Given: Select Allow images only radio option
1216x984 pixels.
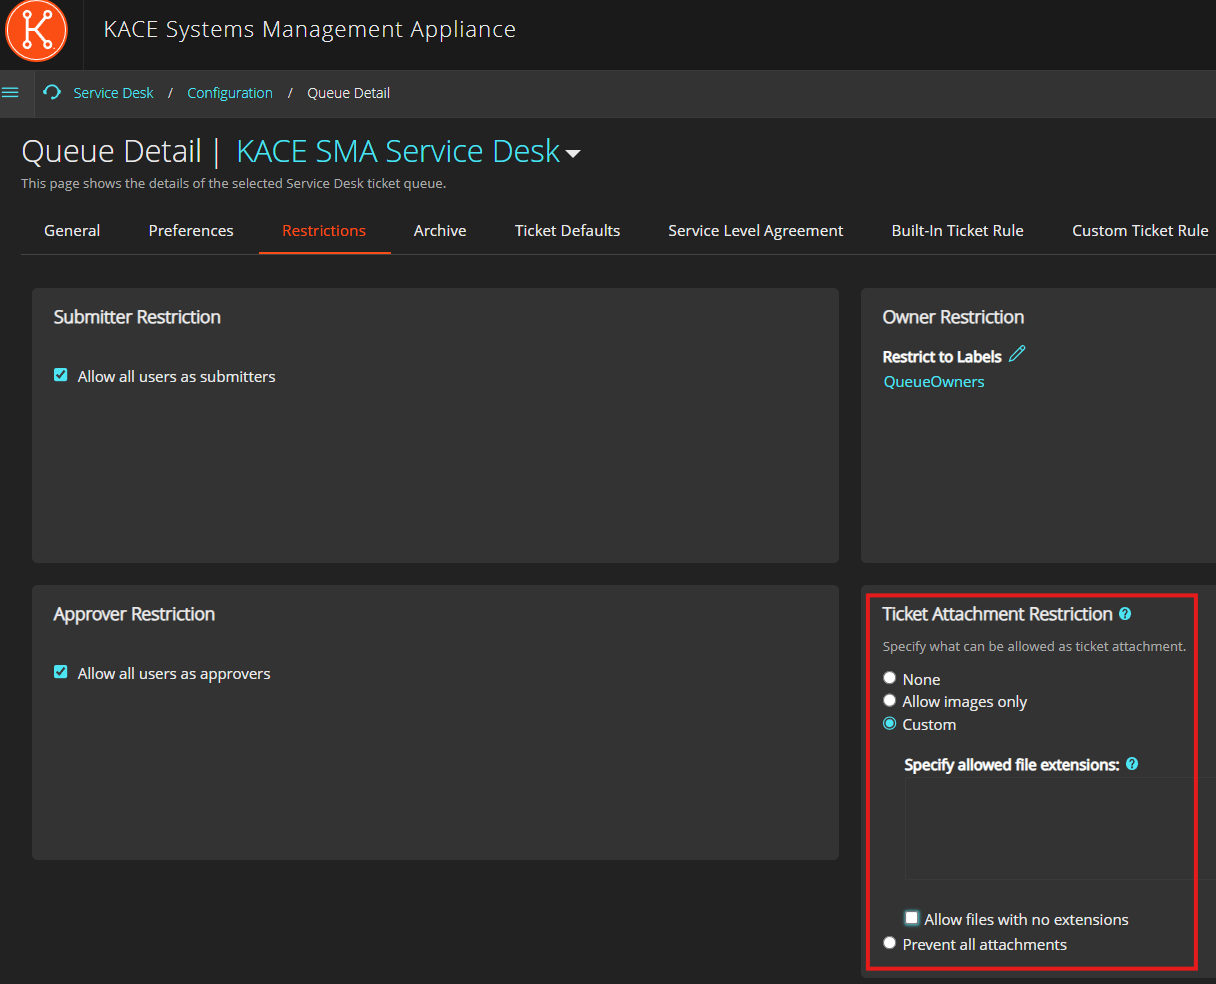Looking at the screenshot, I should 889,701.
